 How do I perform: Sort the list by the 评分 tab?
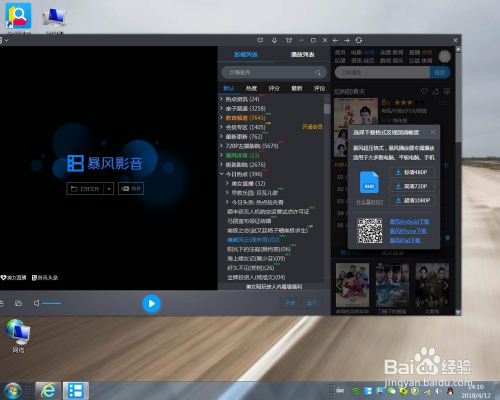274,88
